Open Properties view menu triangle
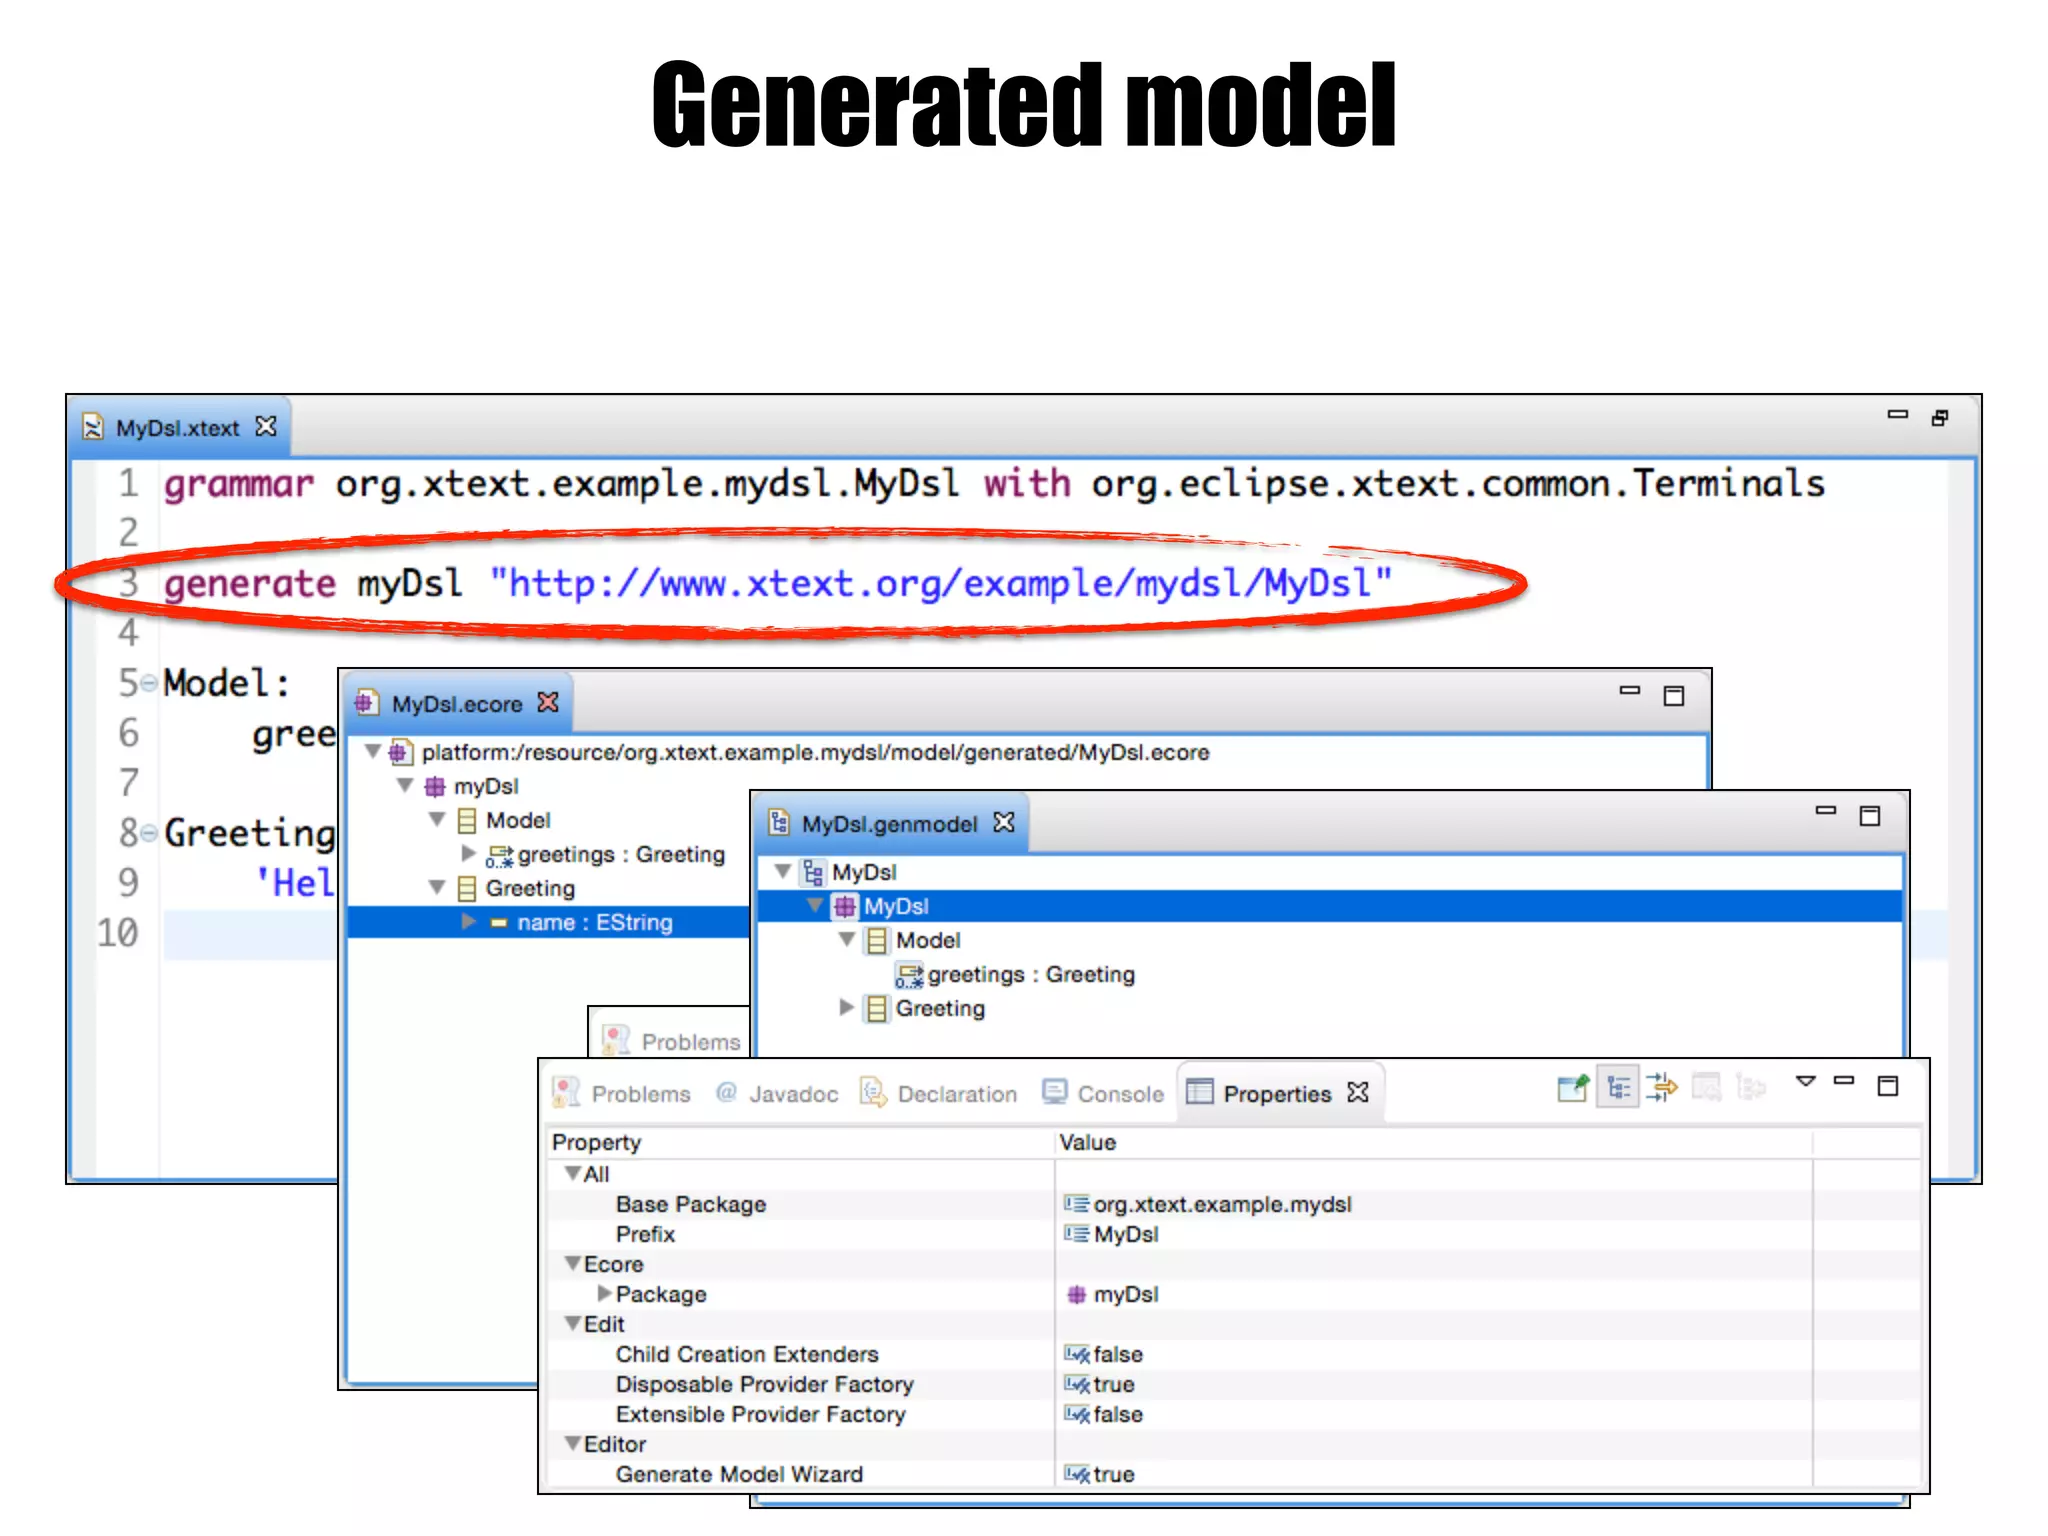2048x1536 pixels. pos(1805,1082)
